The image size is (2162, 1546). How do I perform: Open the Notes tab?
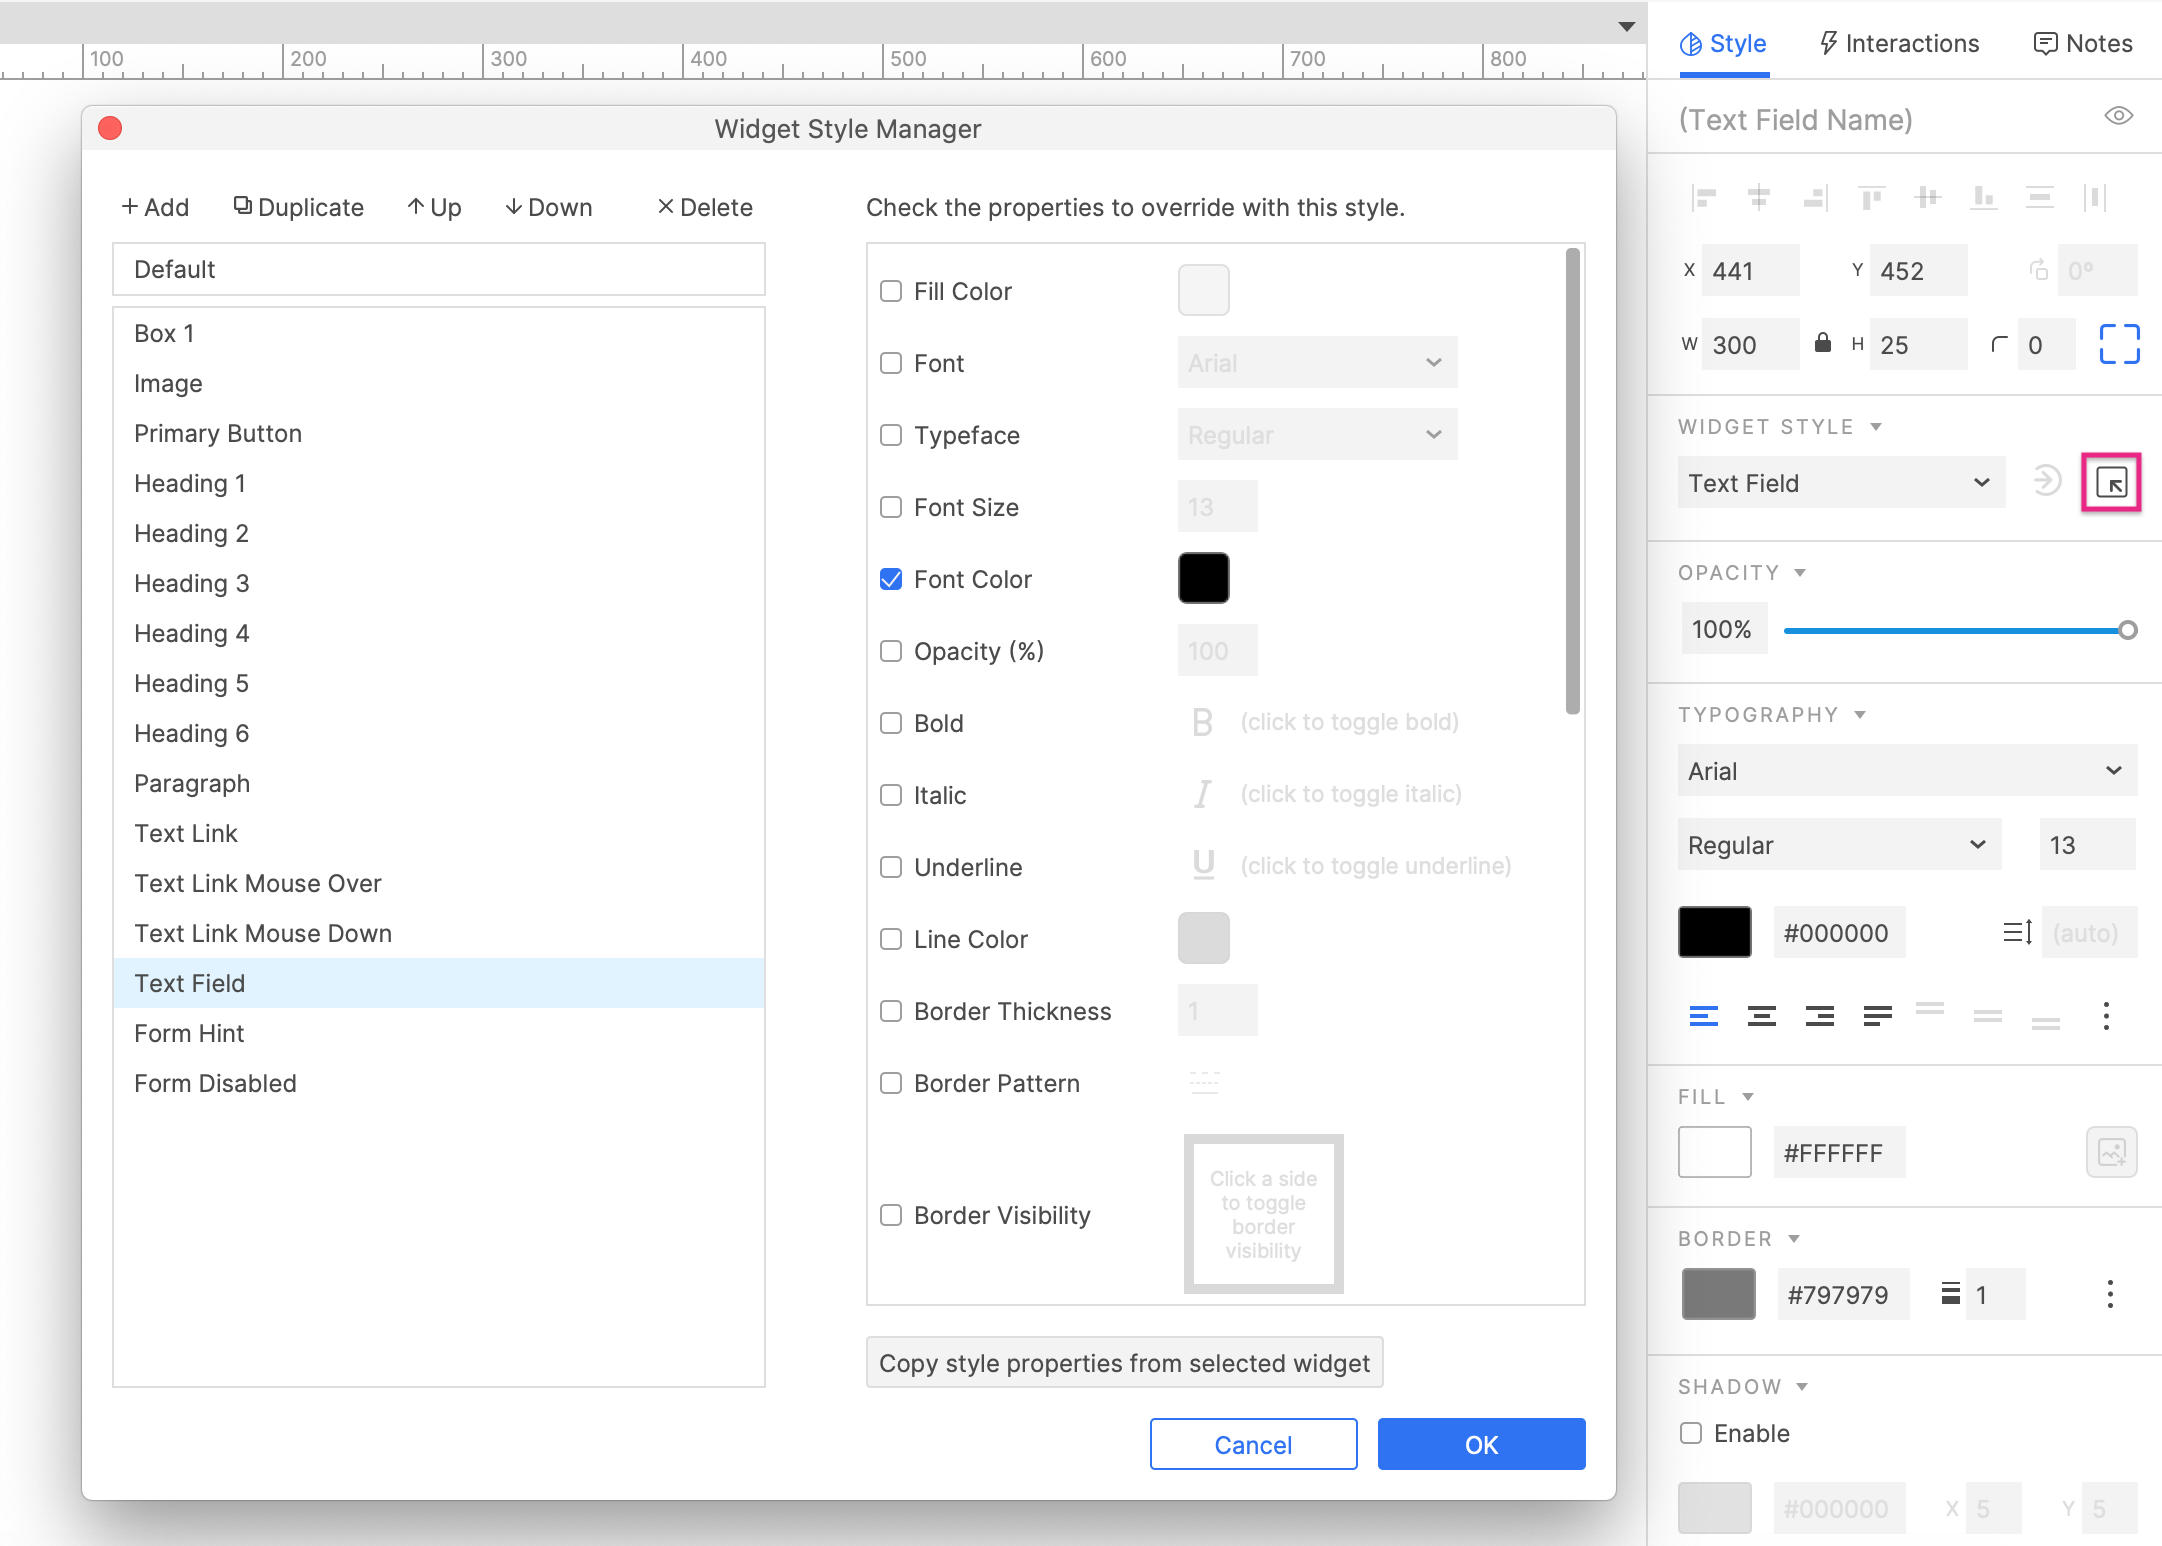coord(2082,43)
